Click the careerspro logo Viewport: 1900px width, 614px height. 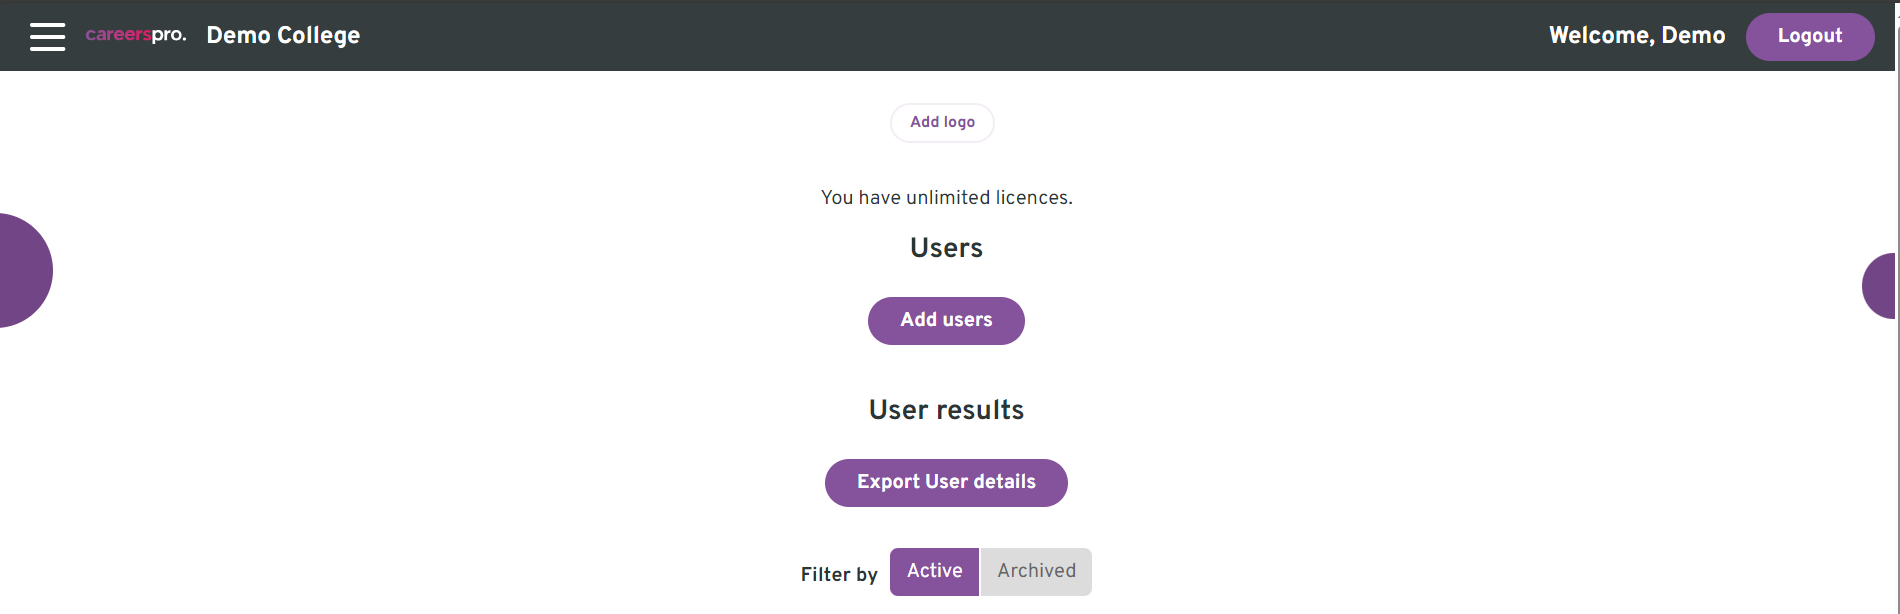coord(136,35)
